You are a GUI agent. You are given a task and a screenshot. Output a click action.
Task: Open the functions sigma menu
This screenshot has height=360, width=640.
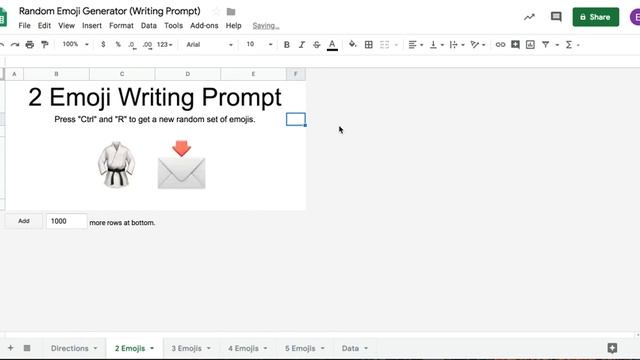(572, 44)
